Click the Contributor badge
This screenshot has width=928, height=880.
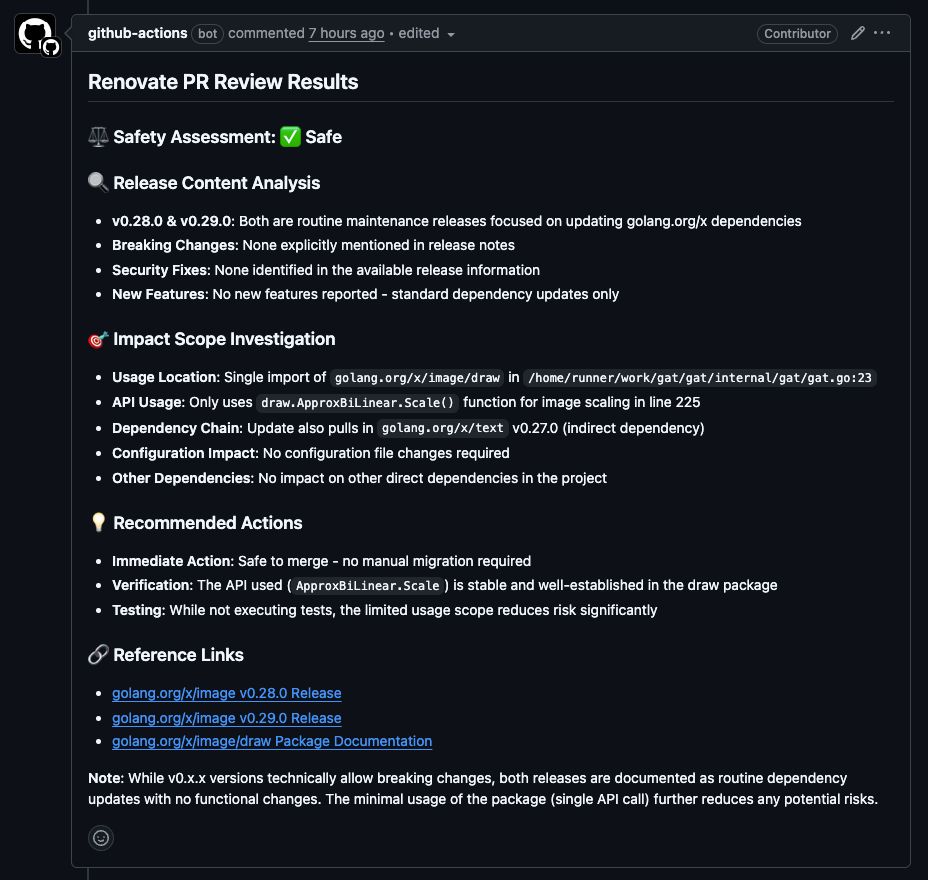[x=797, y=33]
